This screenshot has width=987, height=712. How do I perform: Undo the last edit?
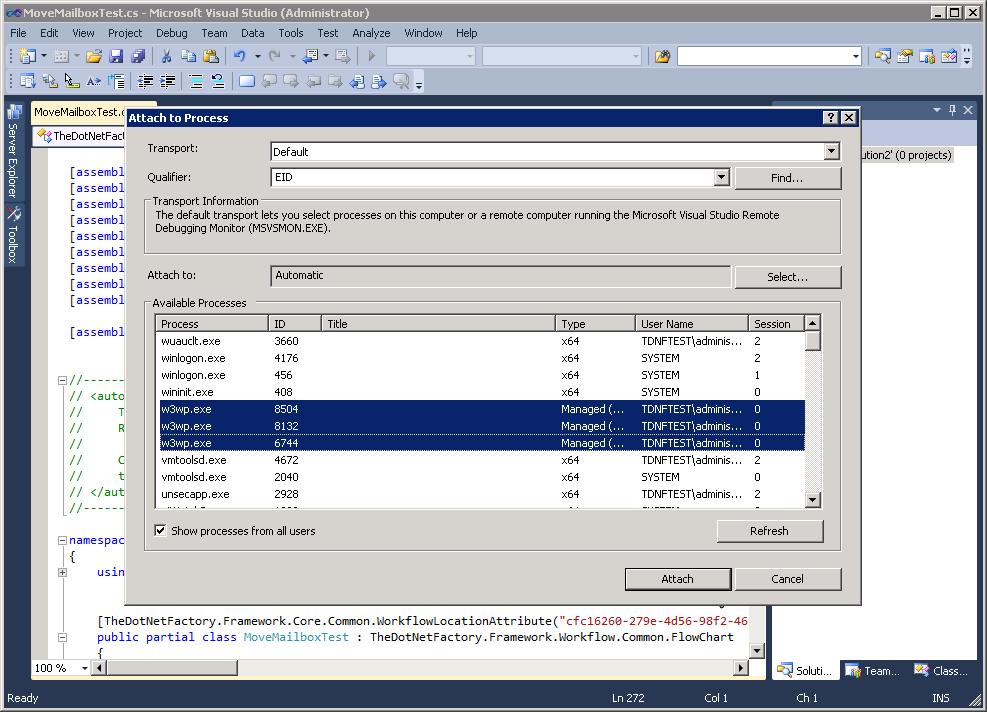[238, 56]
